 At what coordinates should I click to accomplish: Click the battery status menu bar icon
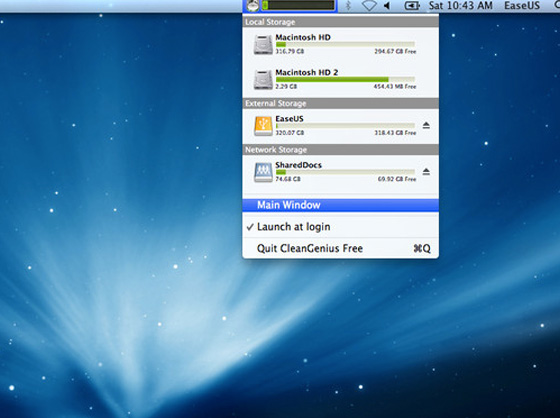pyautogui.click(x=411, y=6)
